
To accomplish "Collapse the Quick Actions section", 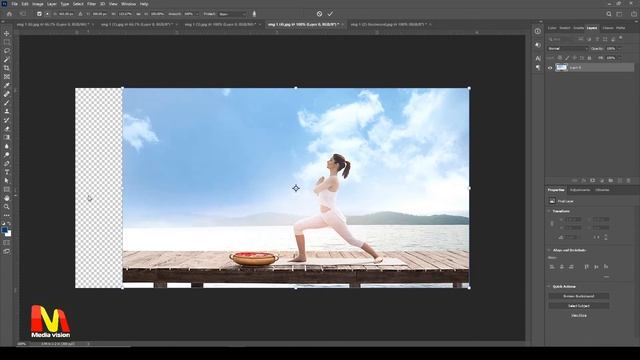I will [549, 287].
